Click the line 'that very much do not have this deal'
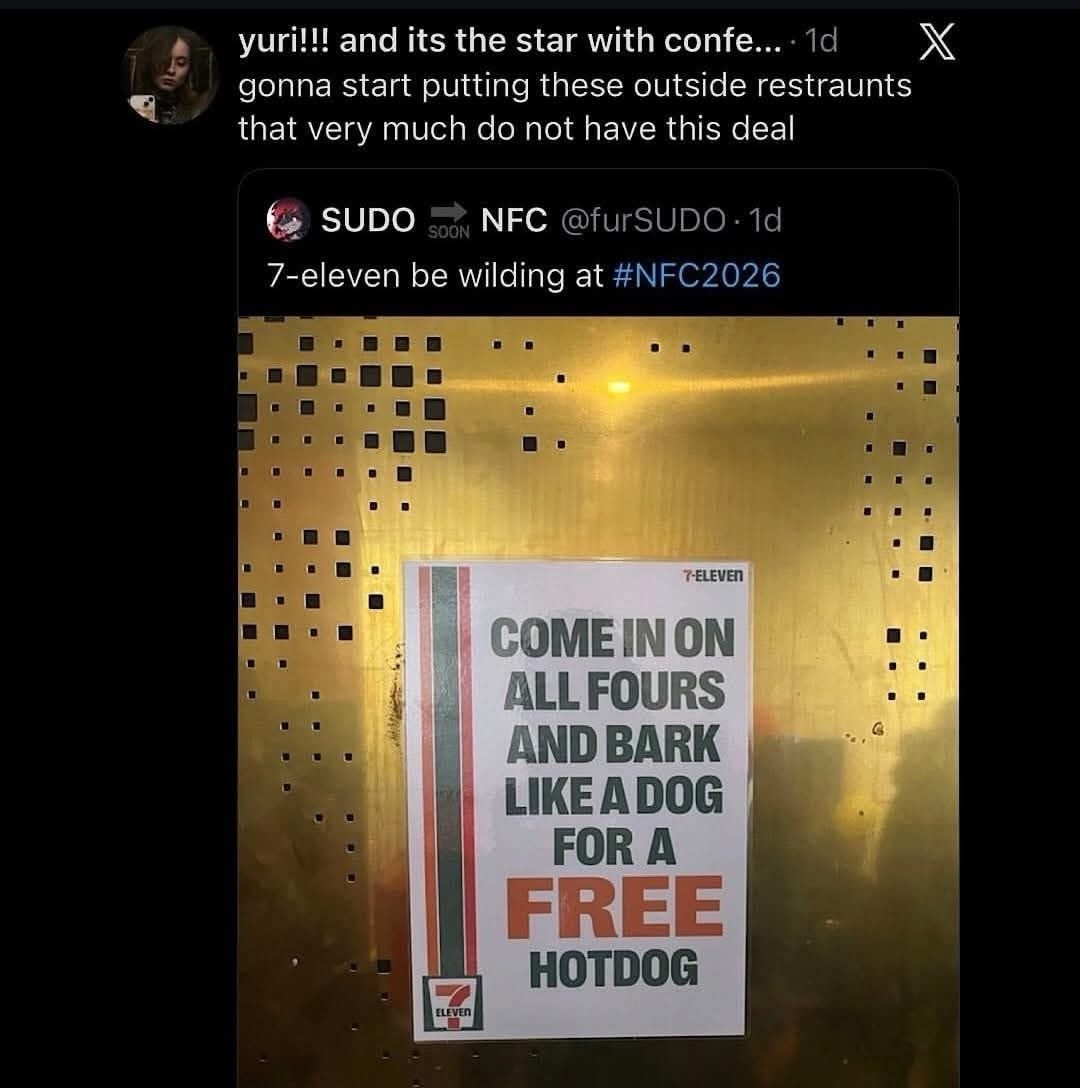 pos(516,129)
